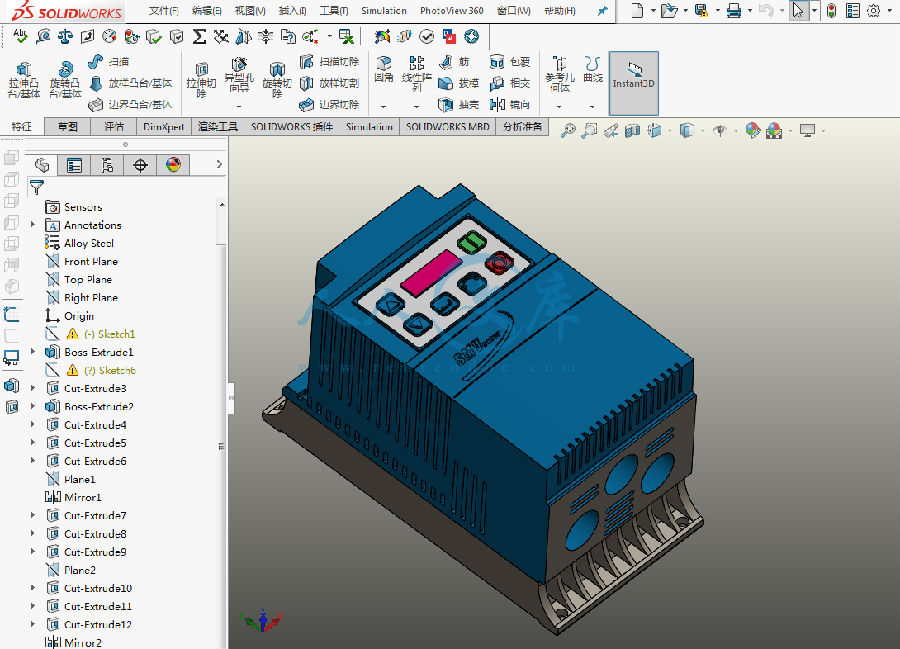Choose the 边界凸台/基体 boundary boss feature
The image size is (900, 649).
coord(131,104)
